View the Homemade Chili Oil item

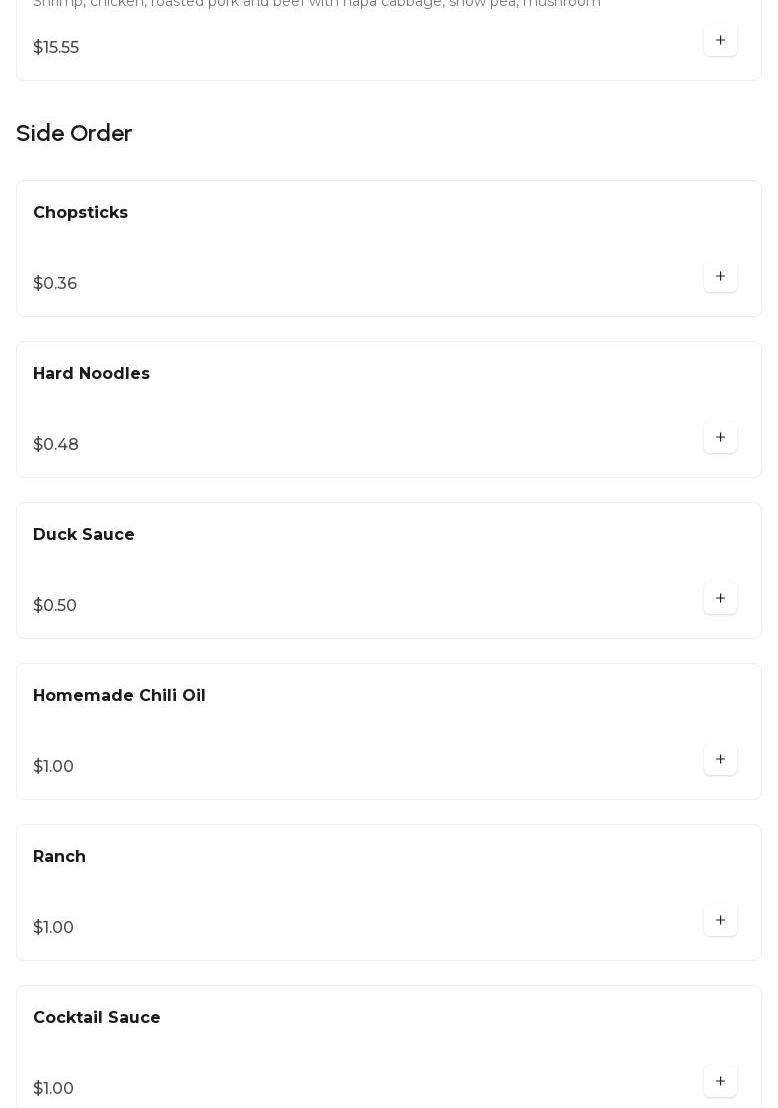click(x=119, y=696)
